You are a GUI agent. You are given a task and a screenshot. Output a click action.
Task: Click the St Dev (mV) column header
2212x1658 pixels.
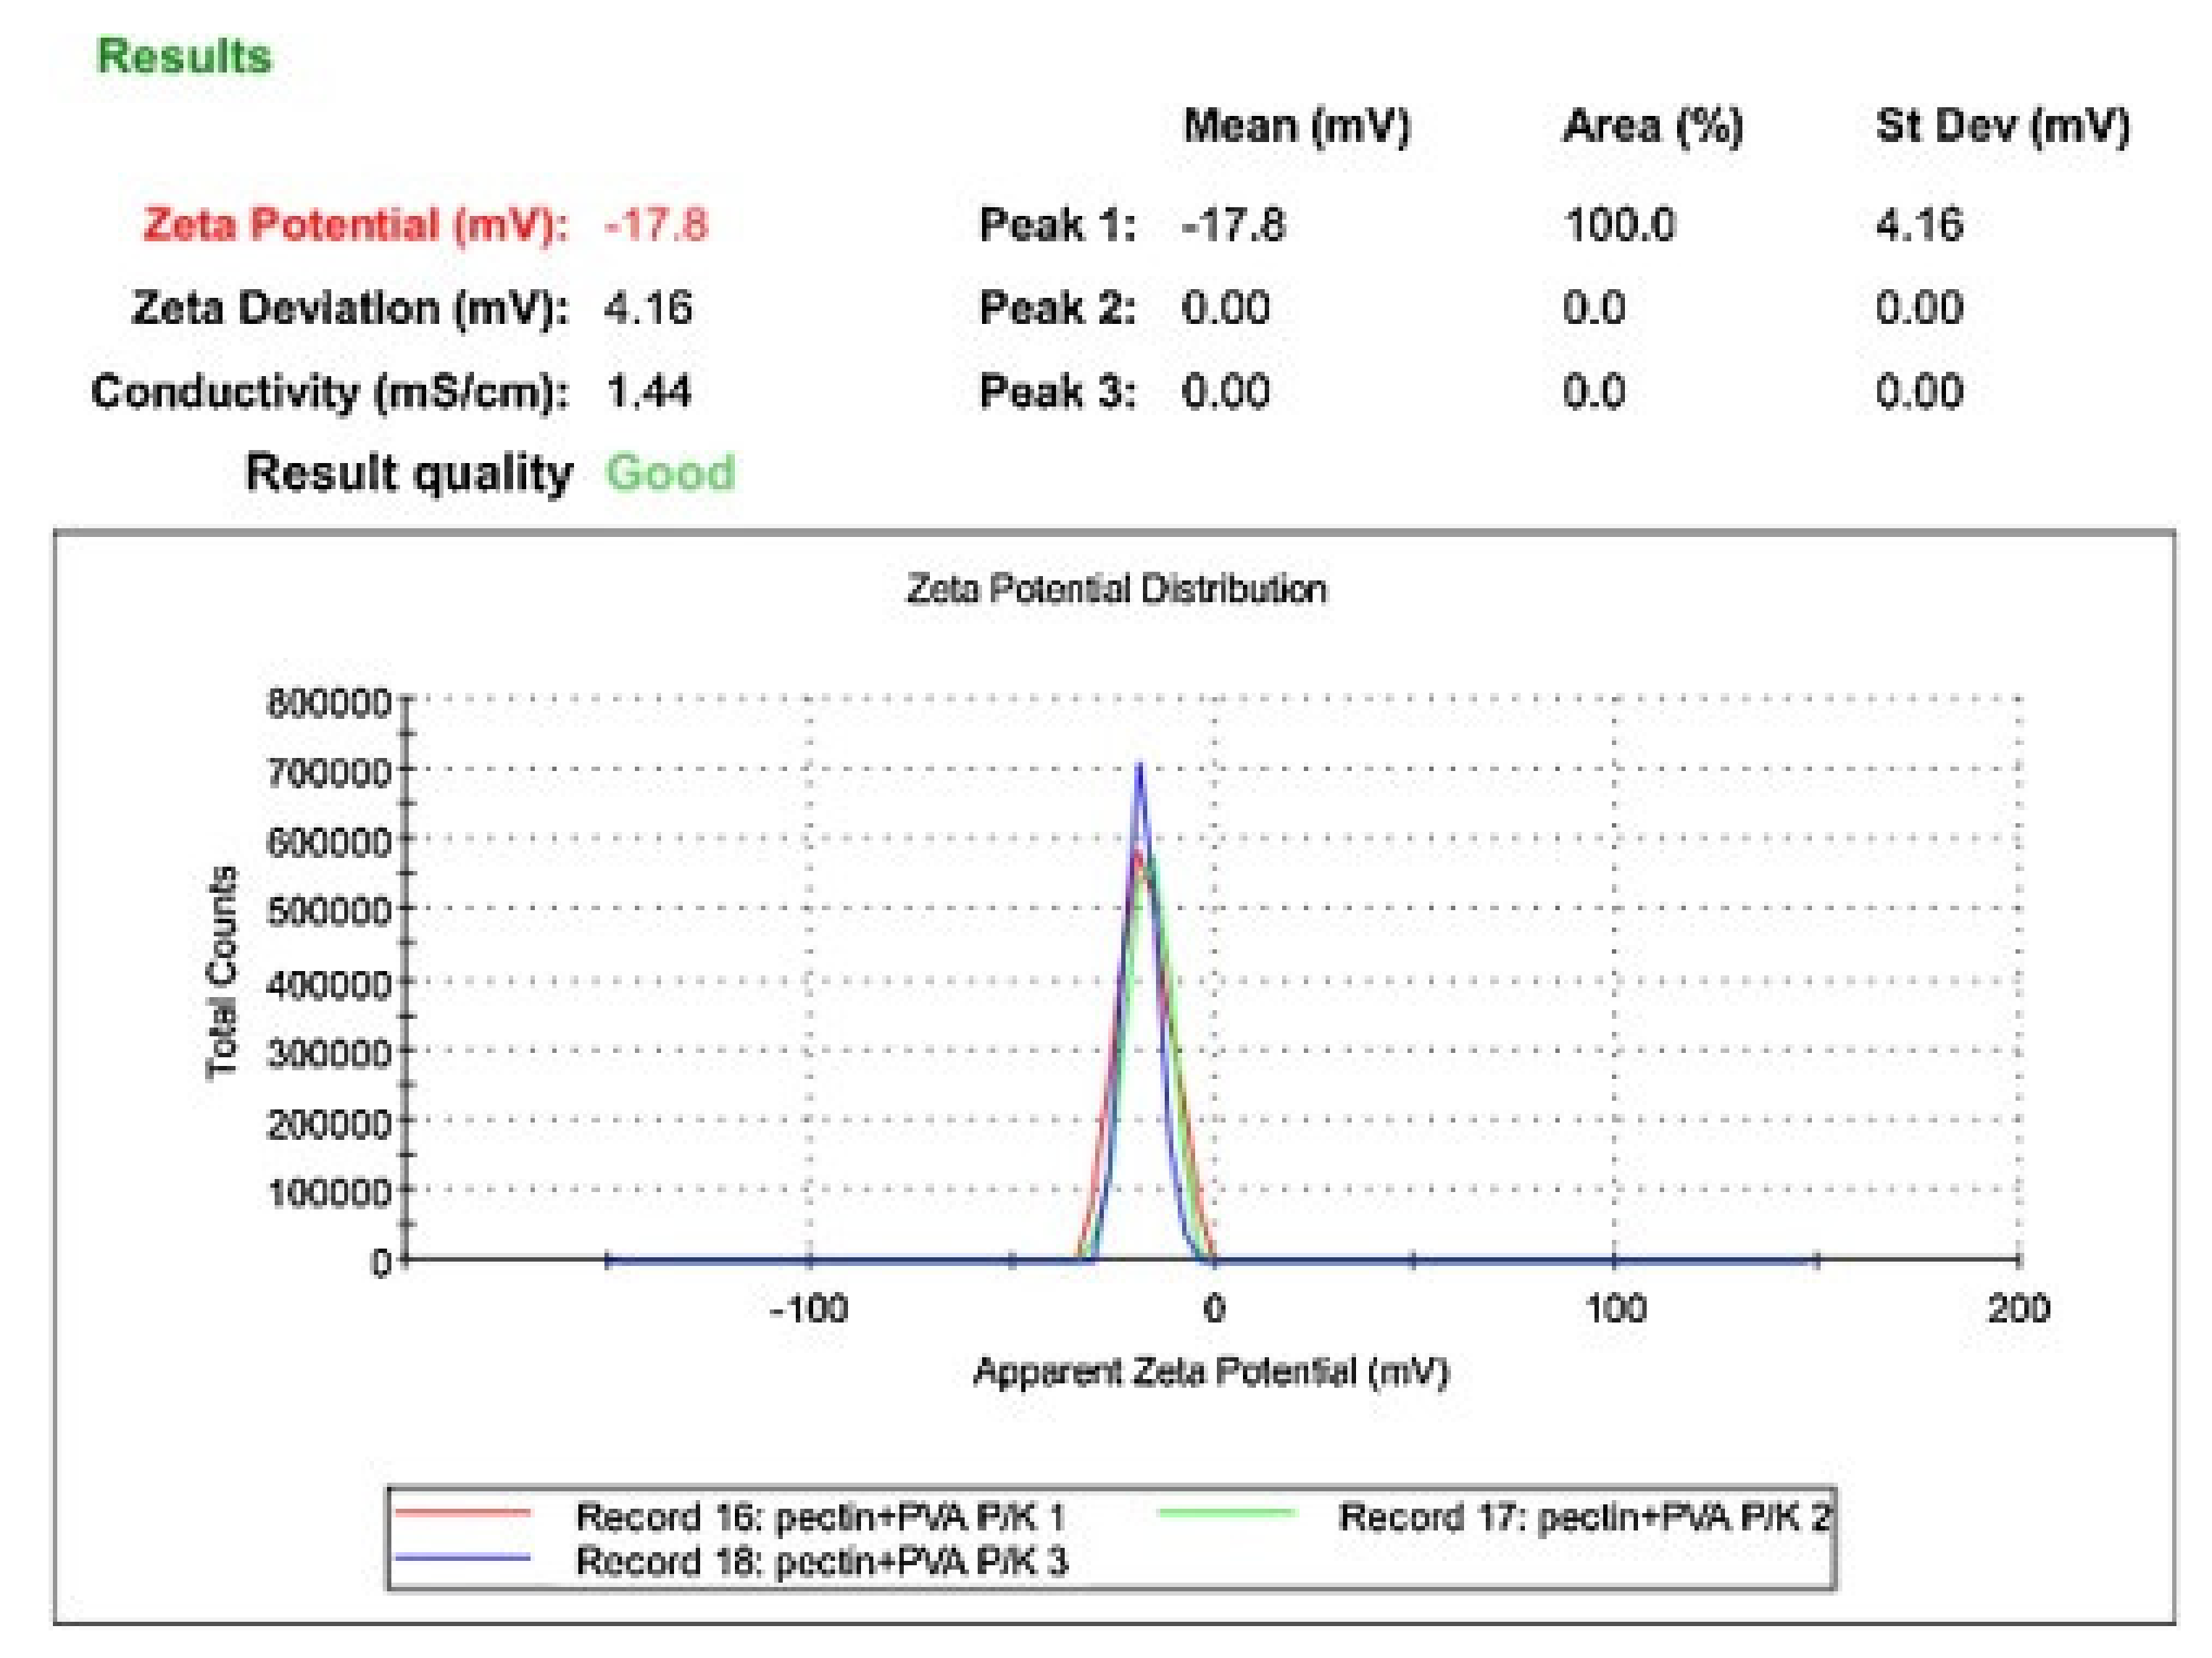tap(2002, 126)
